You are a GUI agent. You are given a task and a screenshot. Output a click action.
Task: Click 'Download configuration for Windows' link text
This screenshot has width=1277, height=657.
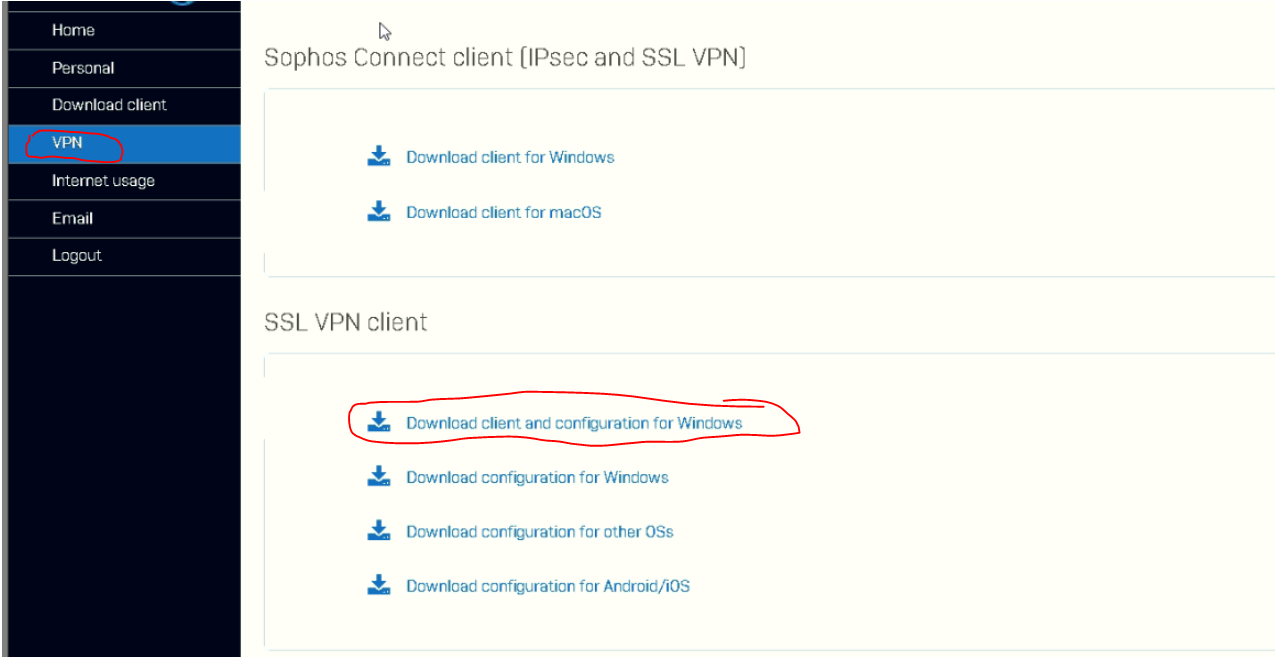[537, 477]
